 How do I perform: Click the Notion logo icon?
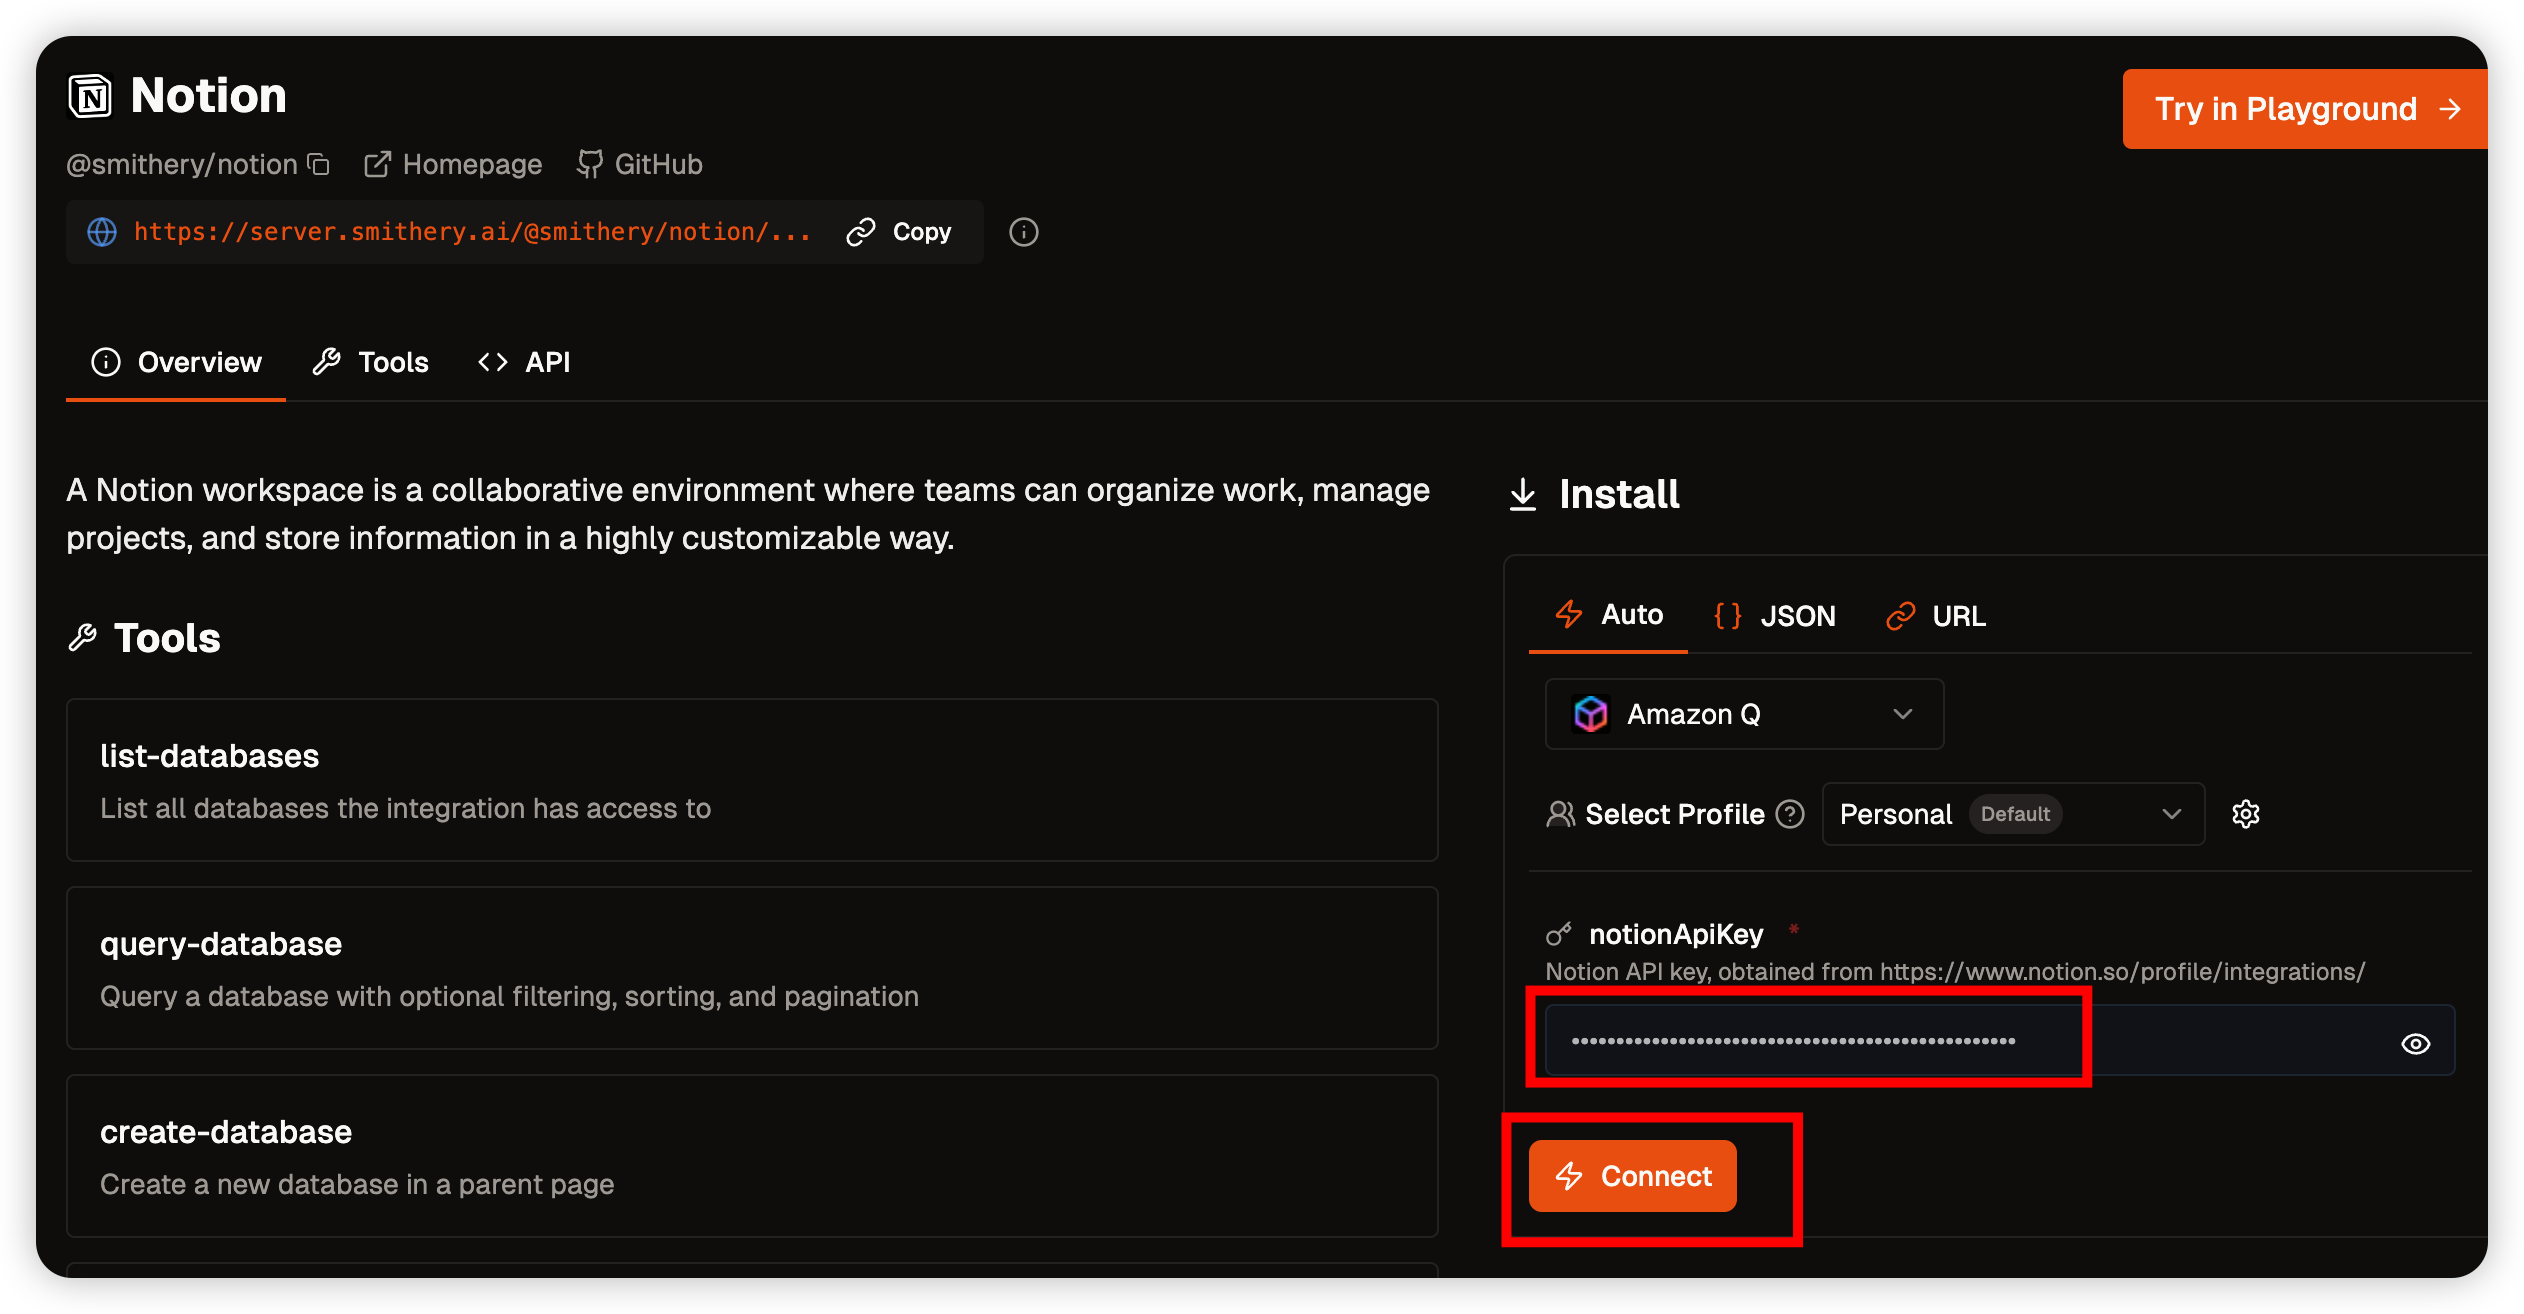pos(90,97)
